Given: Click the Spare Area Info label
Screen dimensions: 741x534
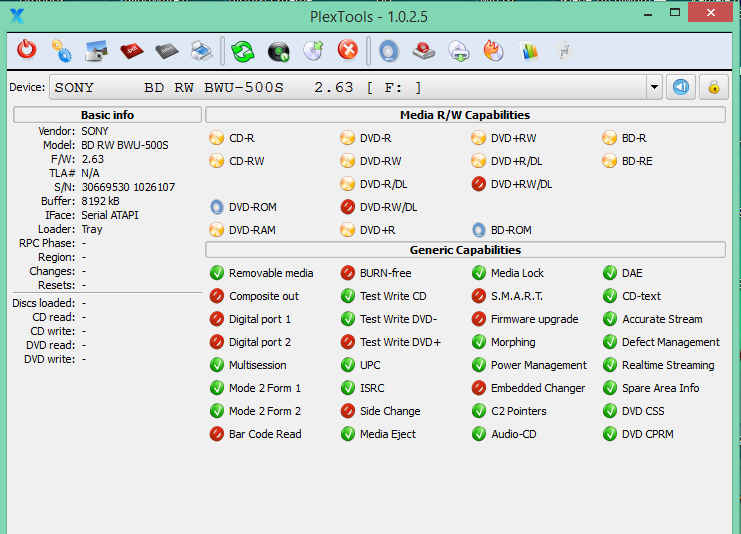Looking at the screenshot, I should [660, 388].
